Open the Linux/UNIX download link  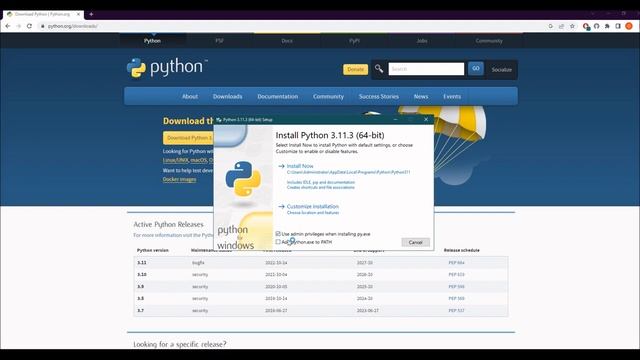pos(176,160)
